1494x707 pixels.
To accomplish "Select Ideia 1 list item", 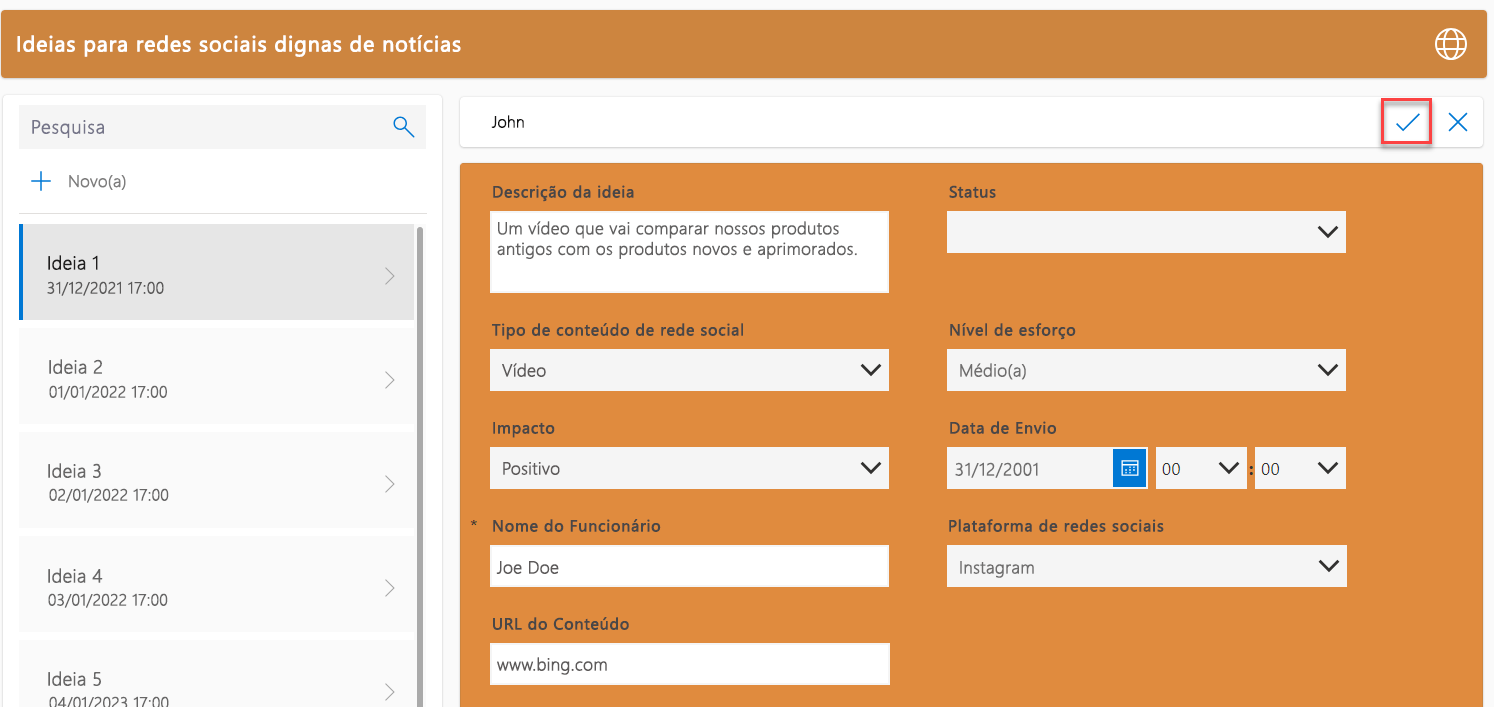I will (217, 272).
